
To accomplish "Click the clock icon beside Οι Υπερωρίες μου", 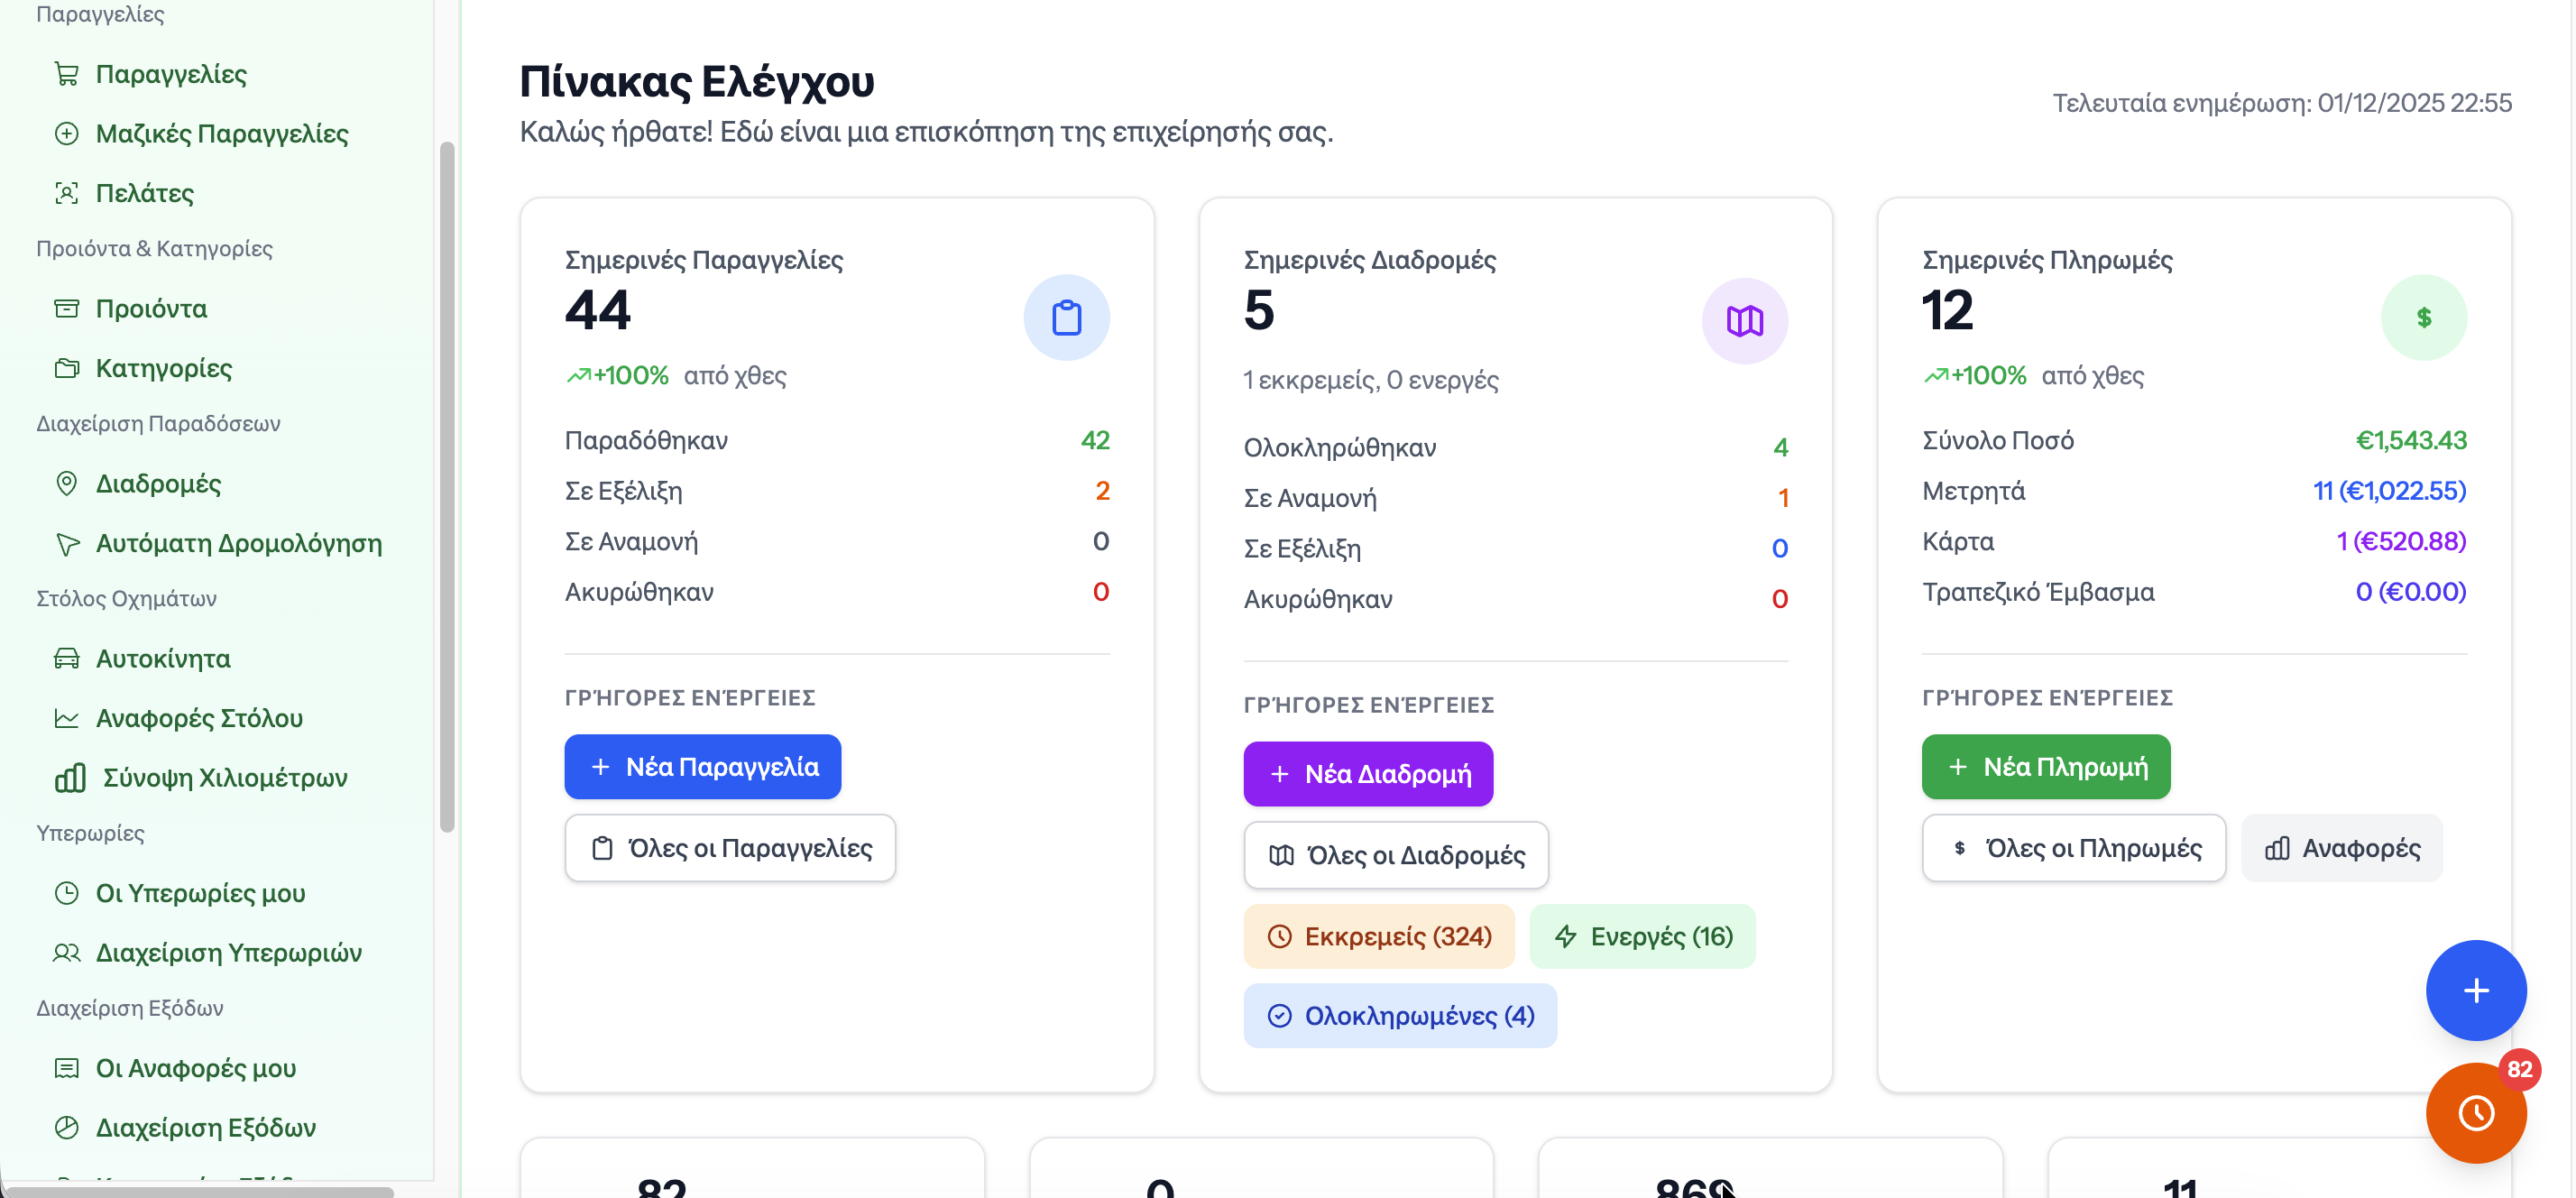I will click(66, 892).
